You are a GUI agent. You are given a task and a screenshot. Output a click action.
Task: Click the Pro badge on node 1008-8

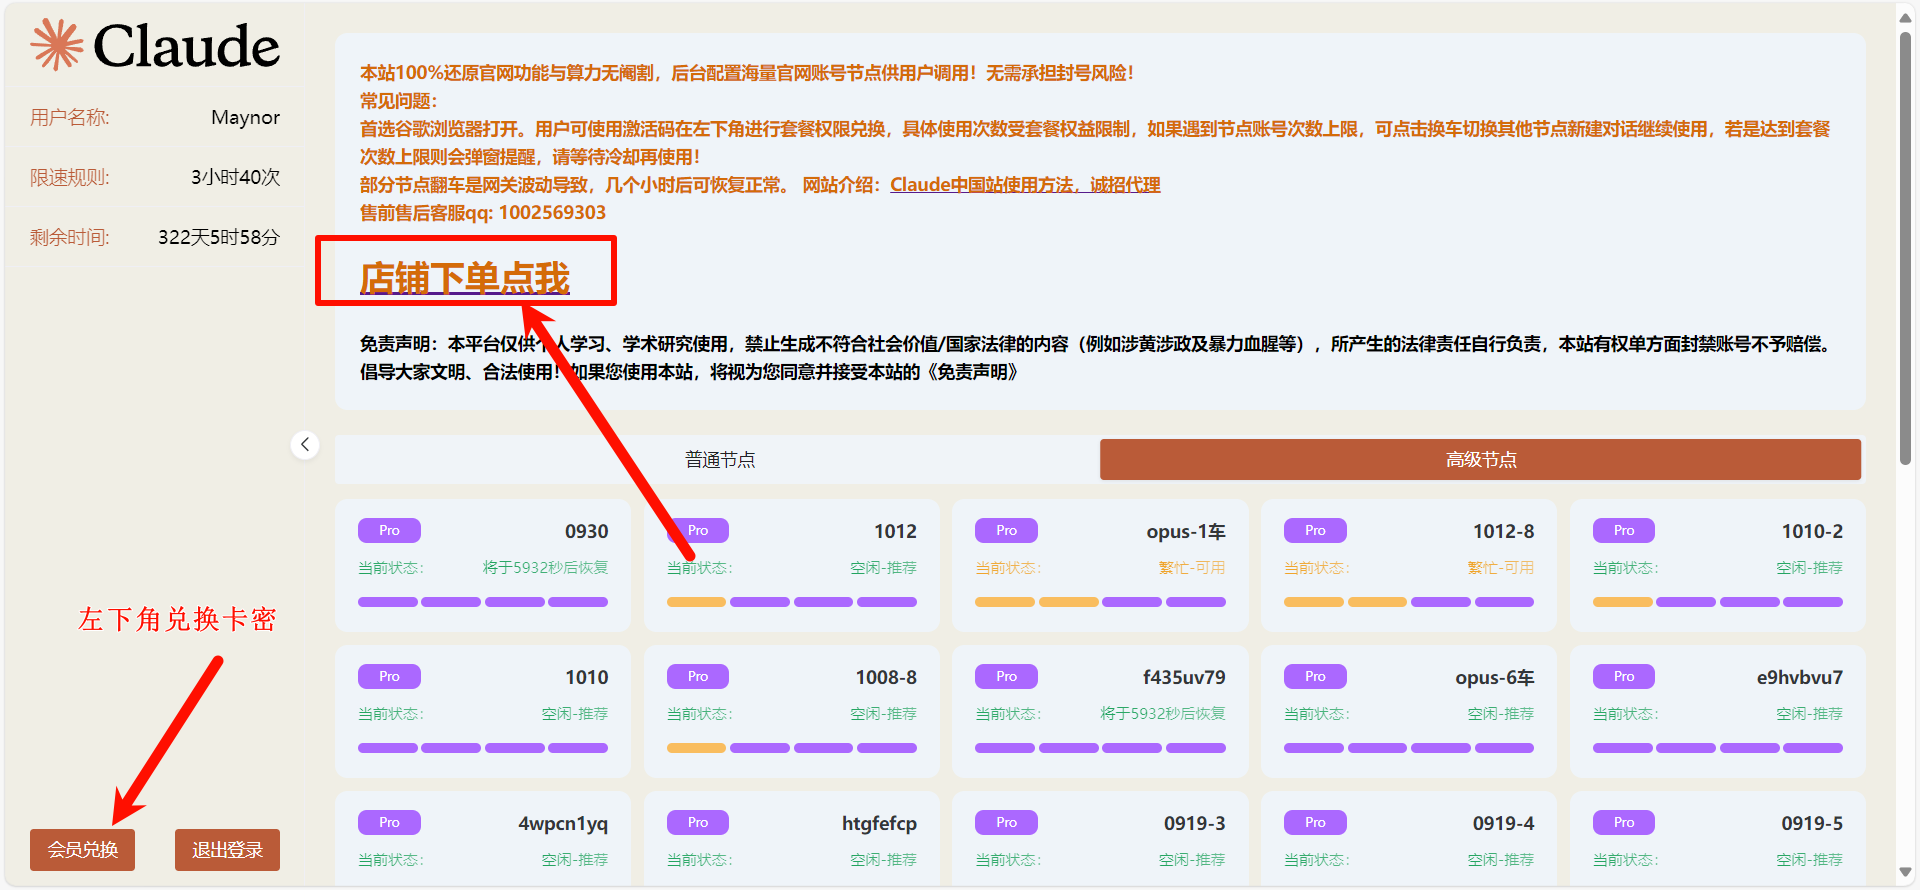click(698, 676)
